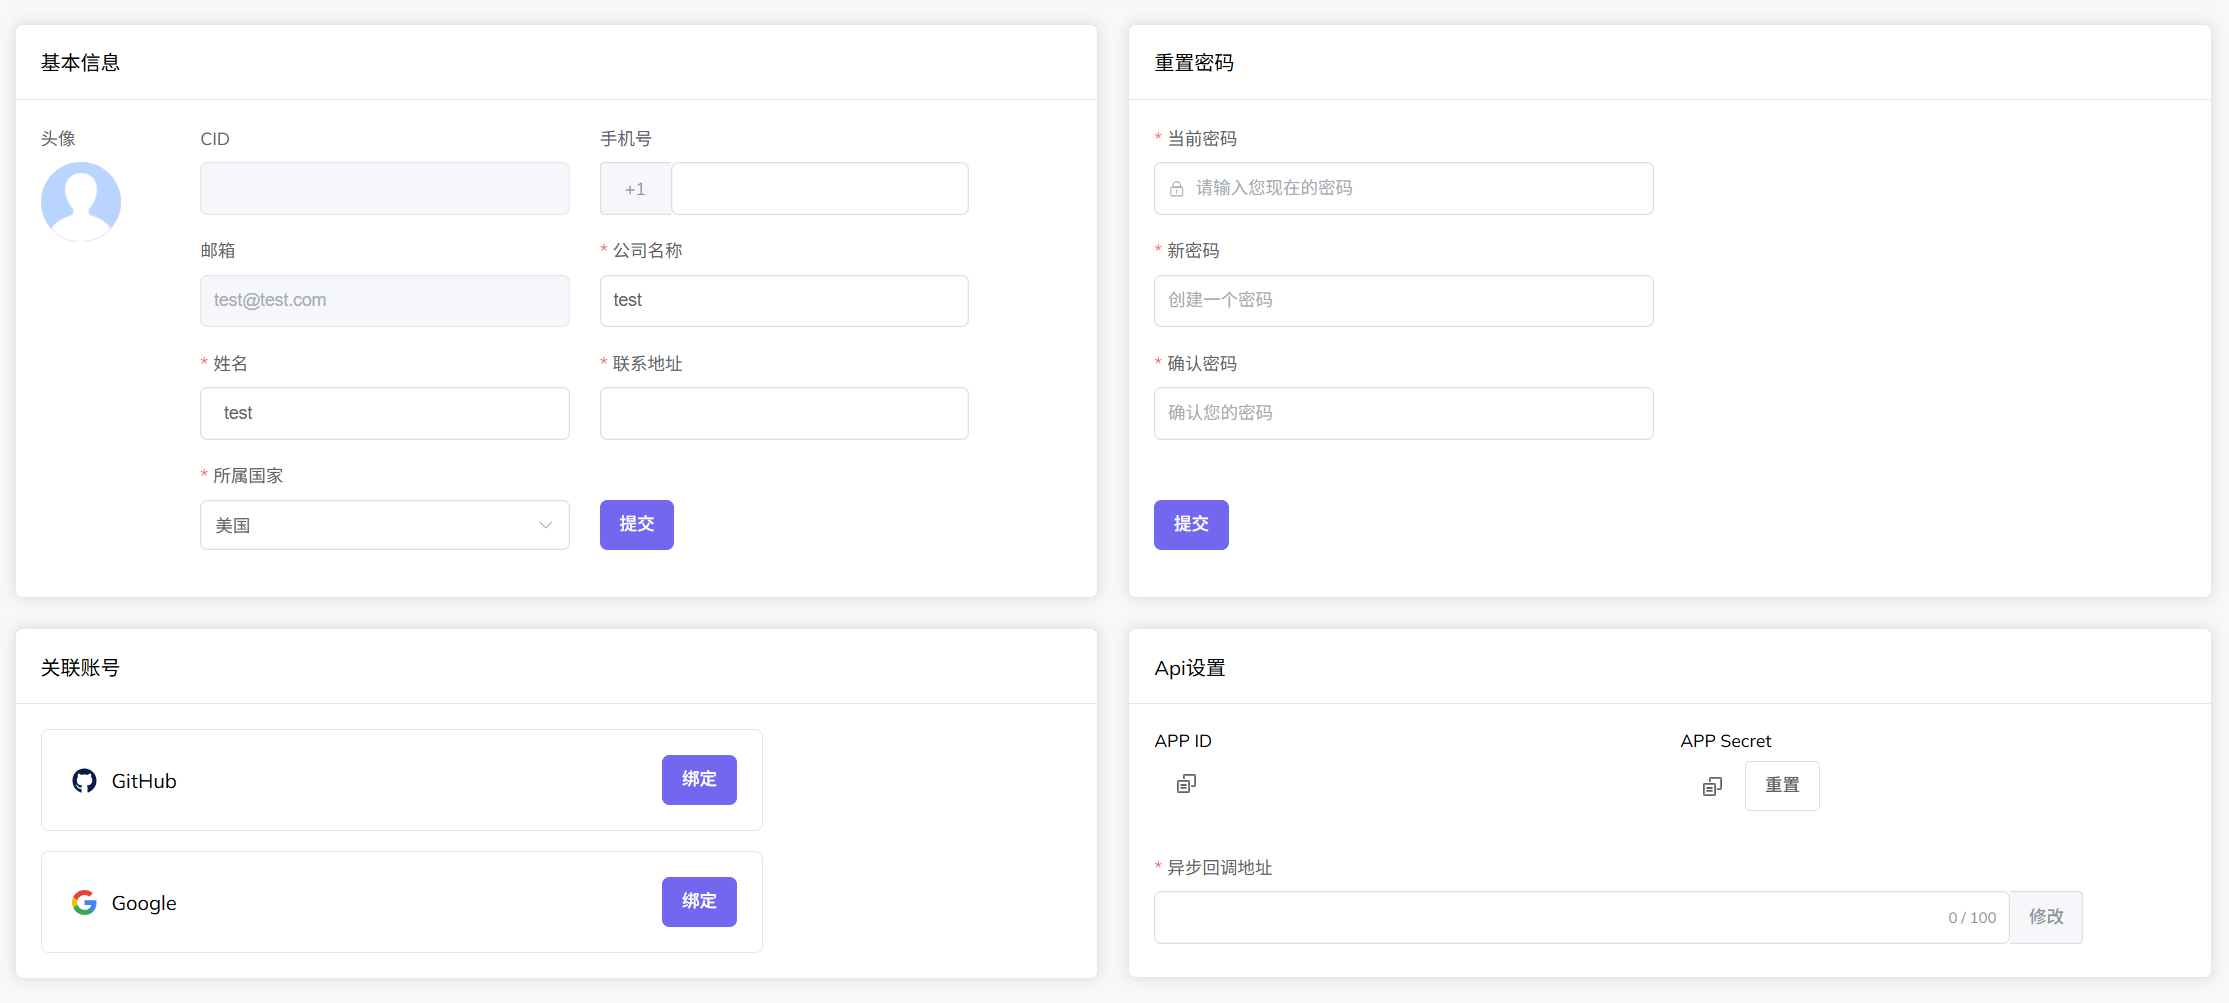Reset the APP Secret with 重置
The height and width of the screenshot is (1003, 2229).
1781,786
